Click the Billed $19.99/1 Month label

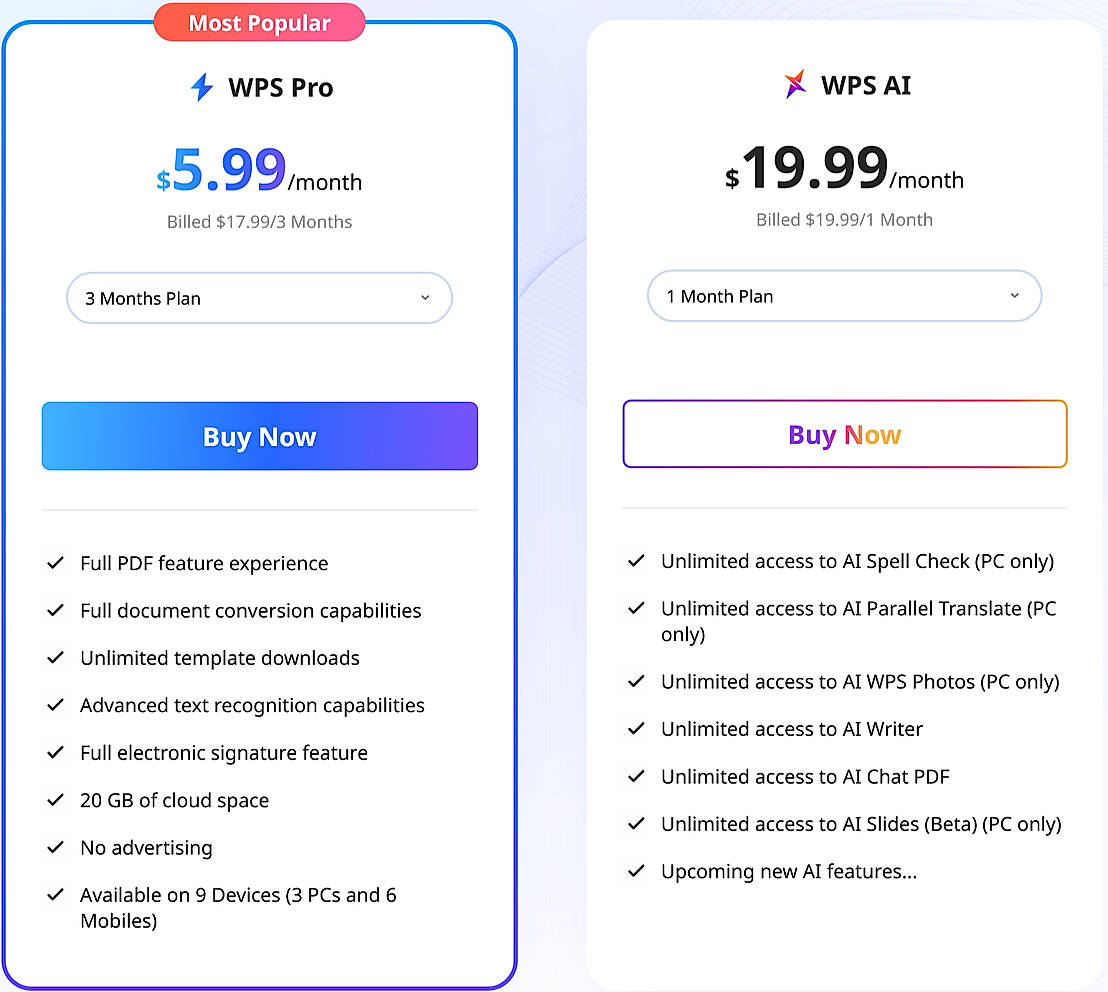(844, 220)
